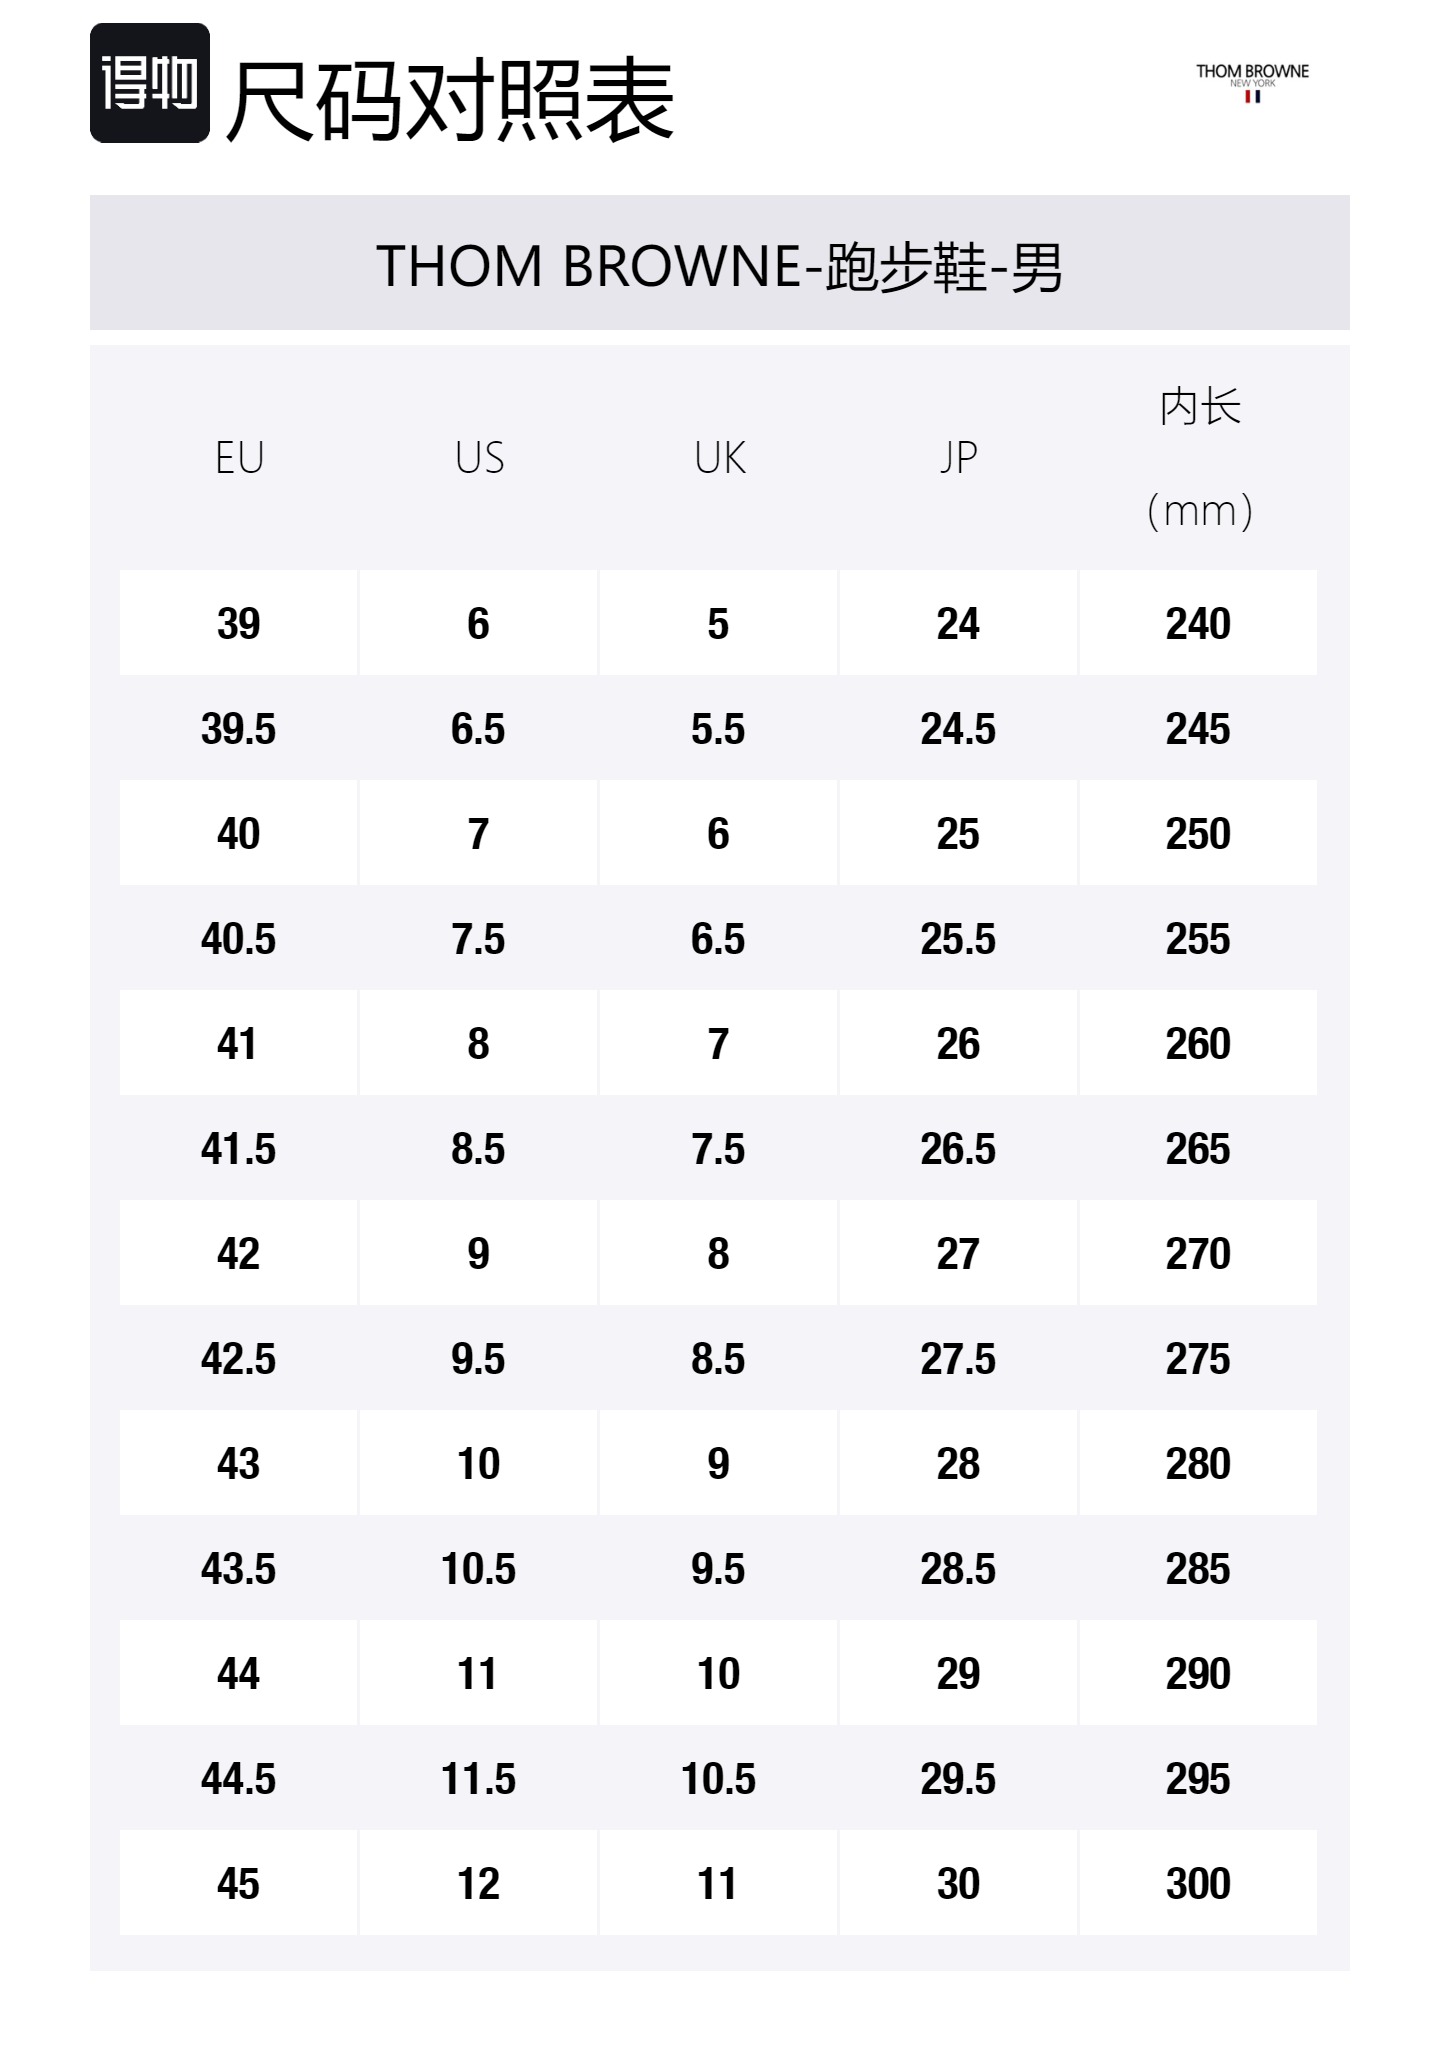This screenshot has width=1440, height=2049.
Task: Select EU size 39 cell
Action: click(238, 624)
